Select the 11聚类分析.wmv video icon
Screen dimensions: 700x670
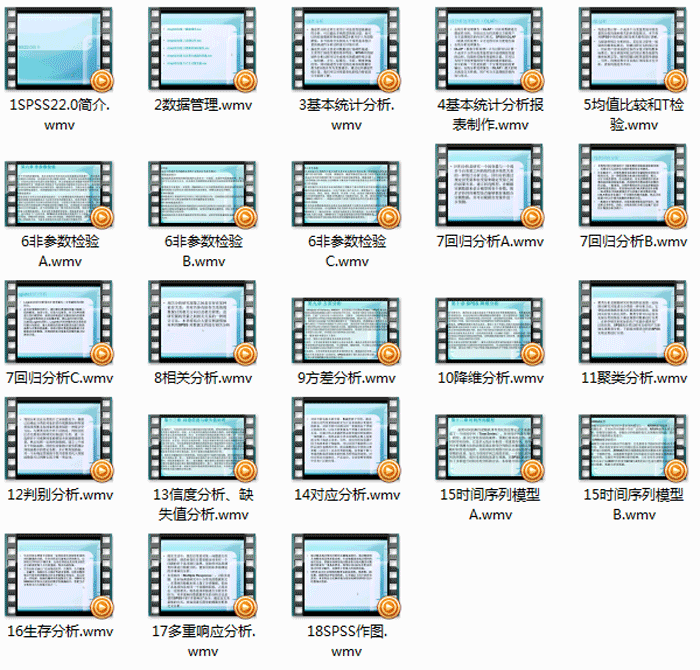click(633, 322)
